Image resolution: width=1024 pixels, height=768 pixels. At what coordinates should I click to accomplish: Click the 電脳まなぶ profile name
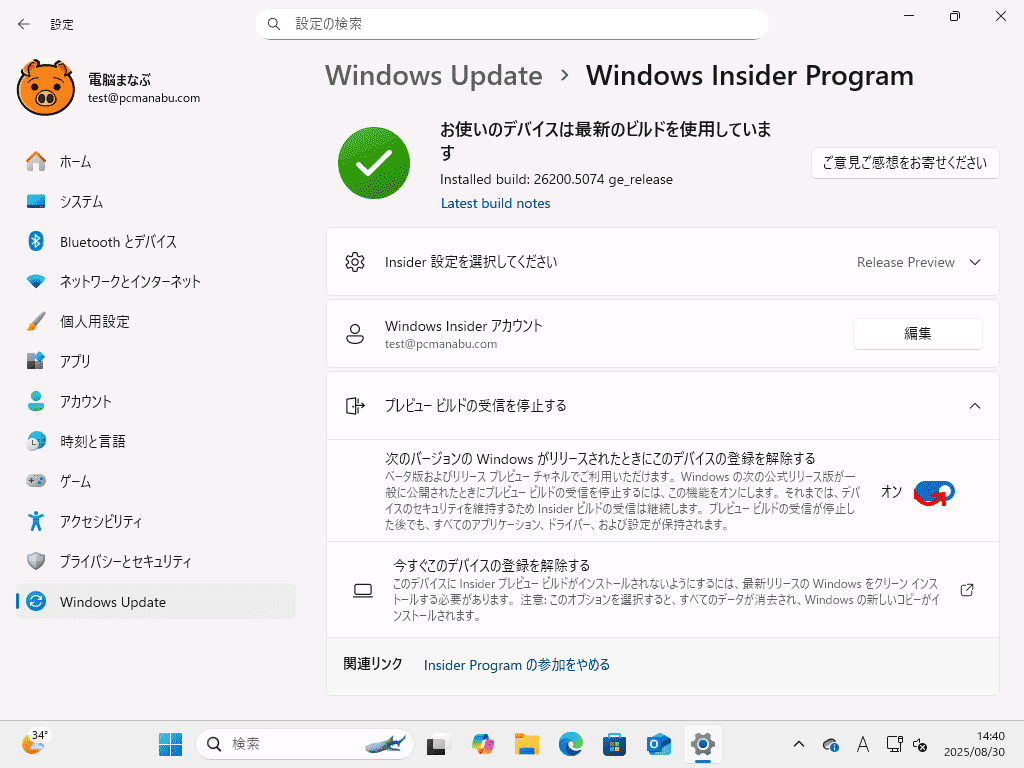(x=120, y=80)
